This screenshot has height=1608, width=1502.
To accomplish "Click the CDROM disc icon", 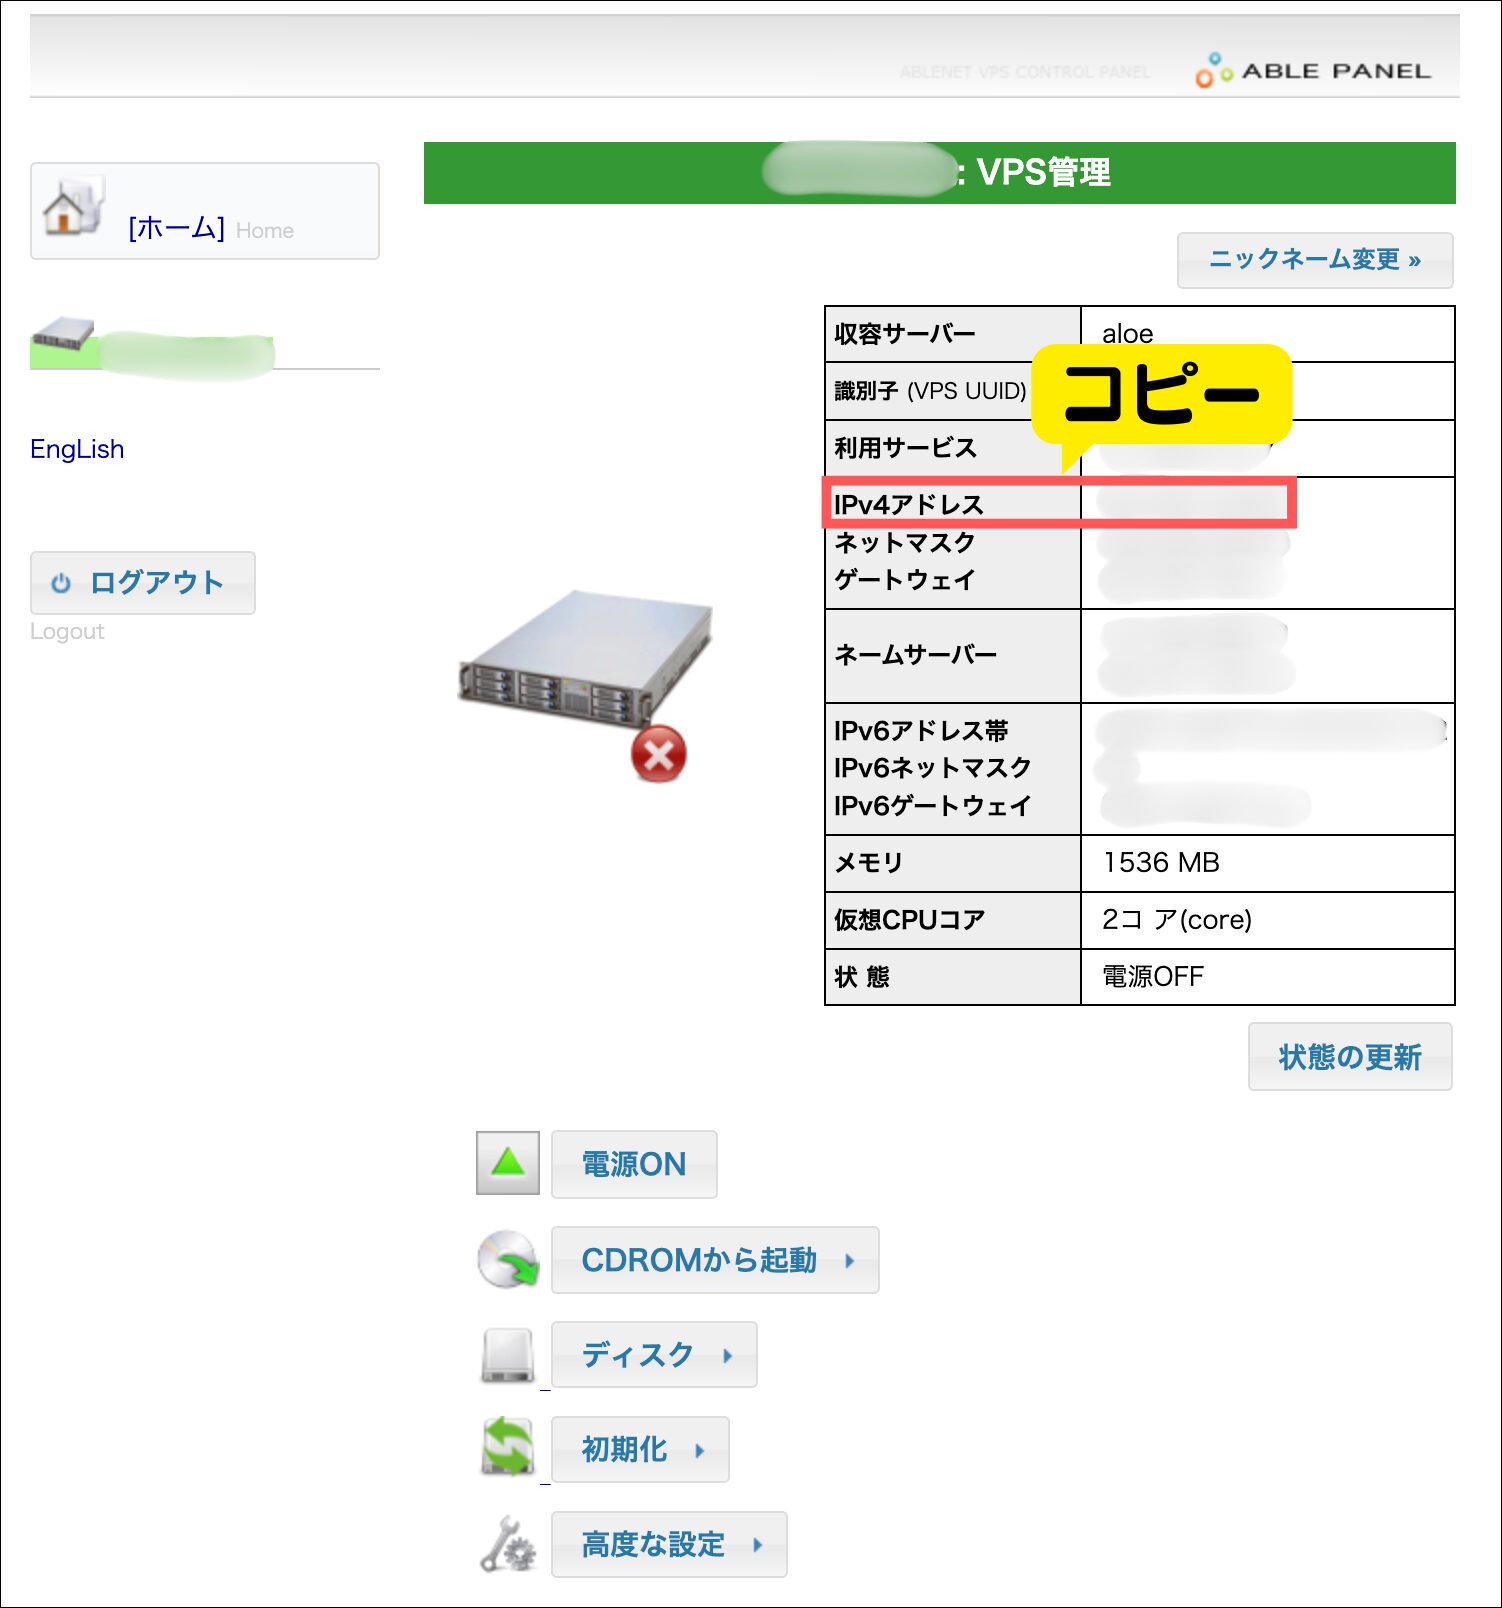I will [x=508, y=1259].
